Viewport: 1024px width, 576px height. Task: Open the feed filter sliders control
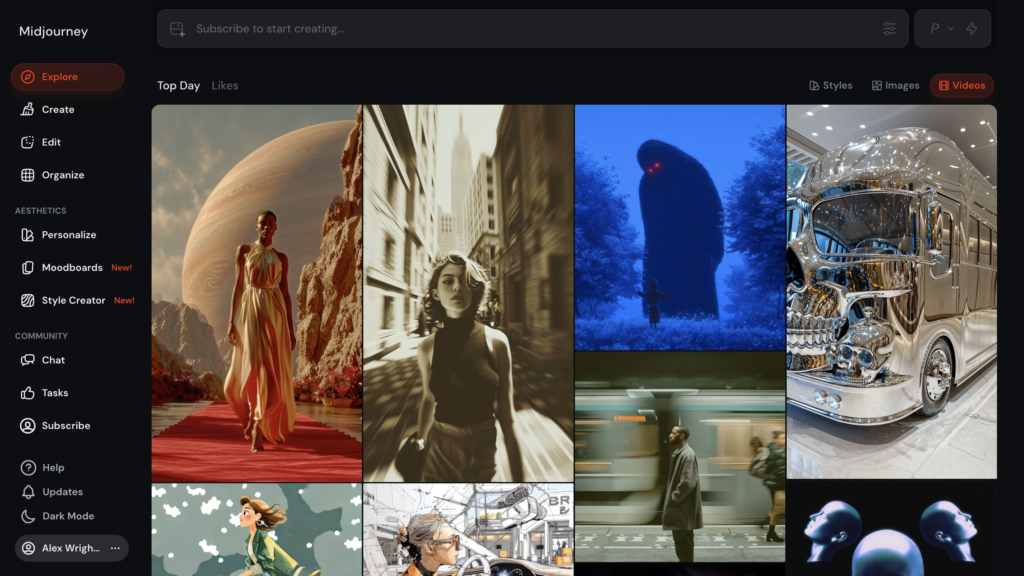tap(889, 28)
